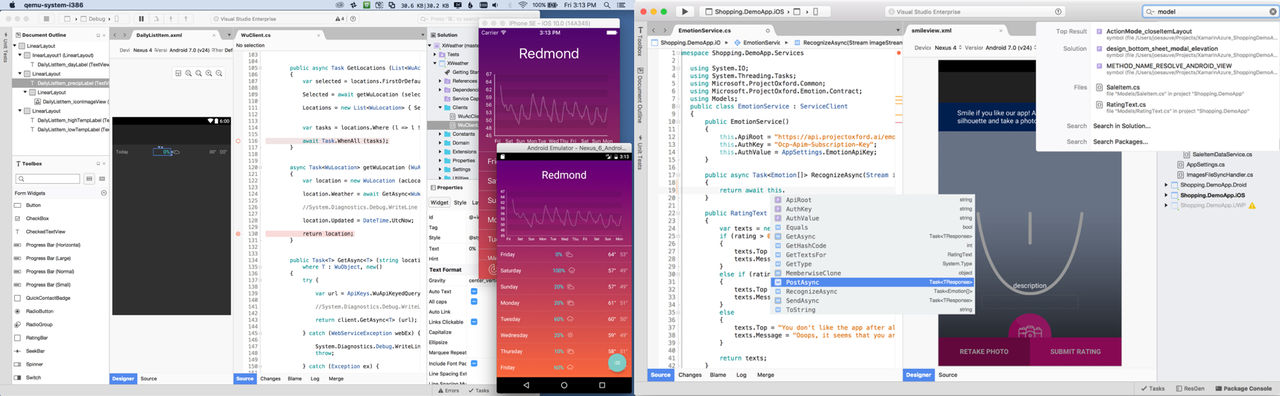The image size is (1280, 396).
Task: Select the Saturday forecast row in Android emulator
Action: pyautogui.click(x=565, y=270)
